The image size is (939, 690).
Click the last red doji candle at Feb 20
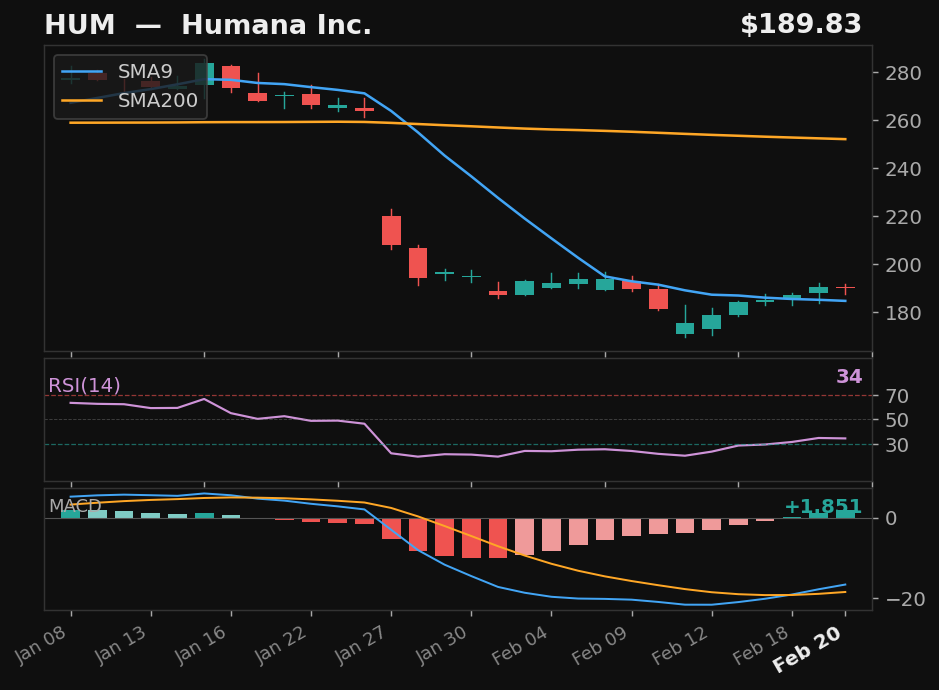point(845,288)
